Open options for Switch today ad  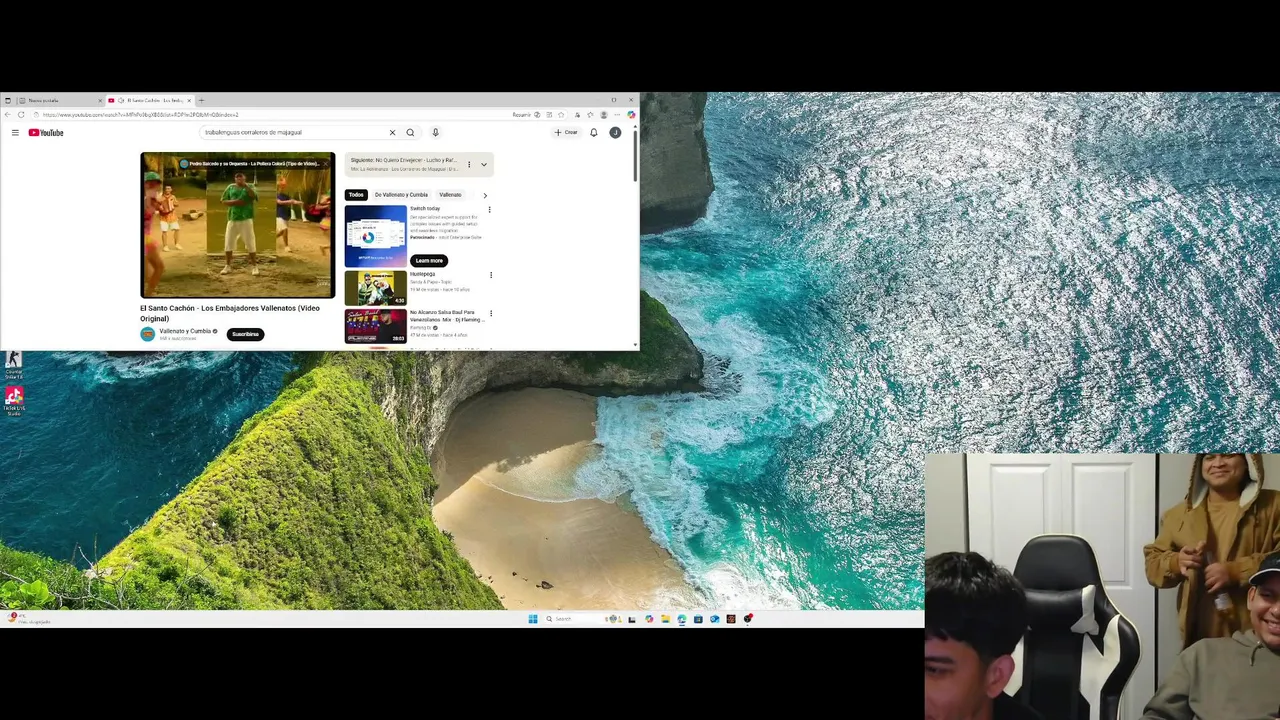pyautogui.click(x=489, y=210)
